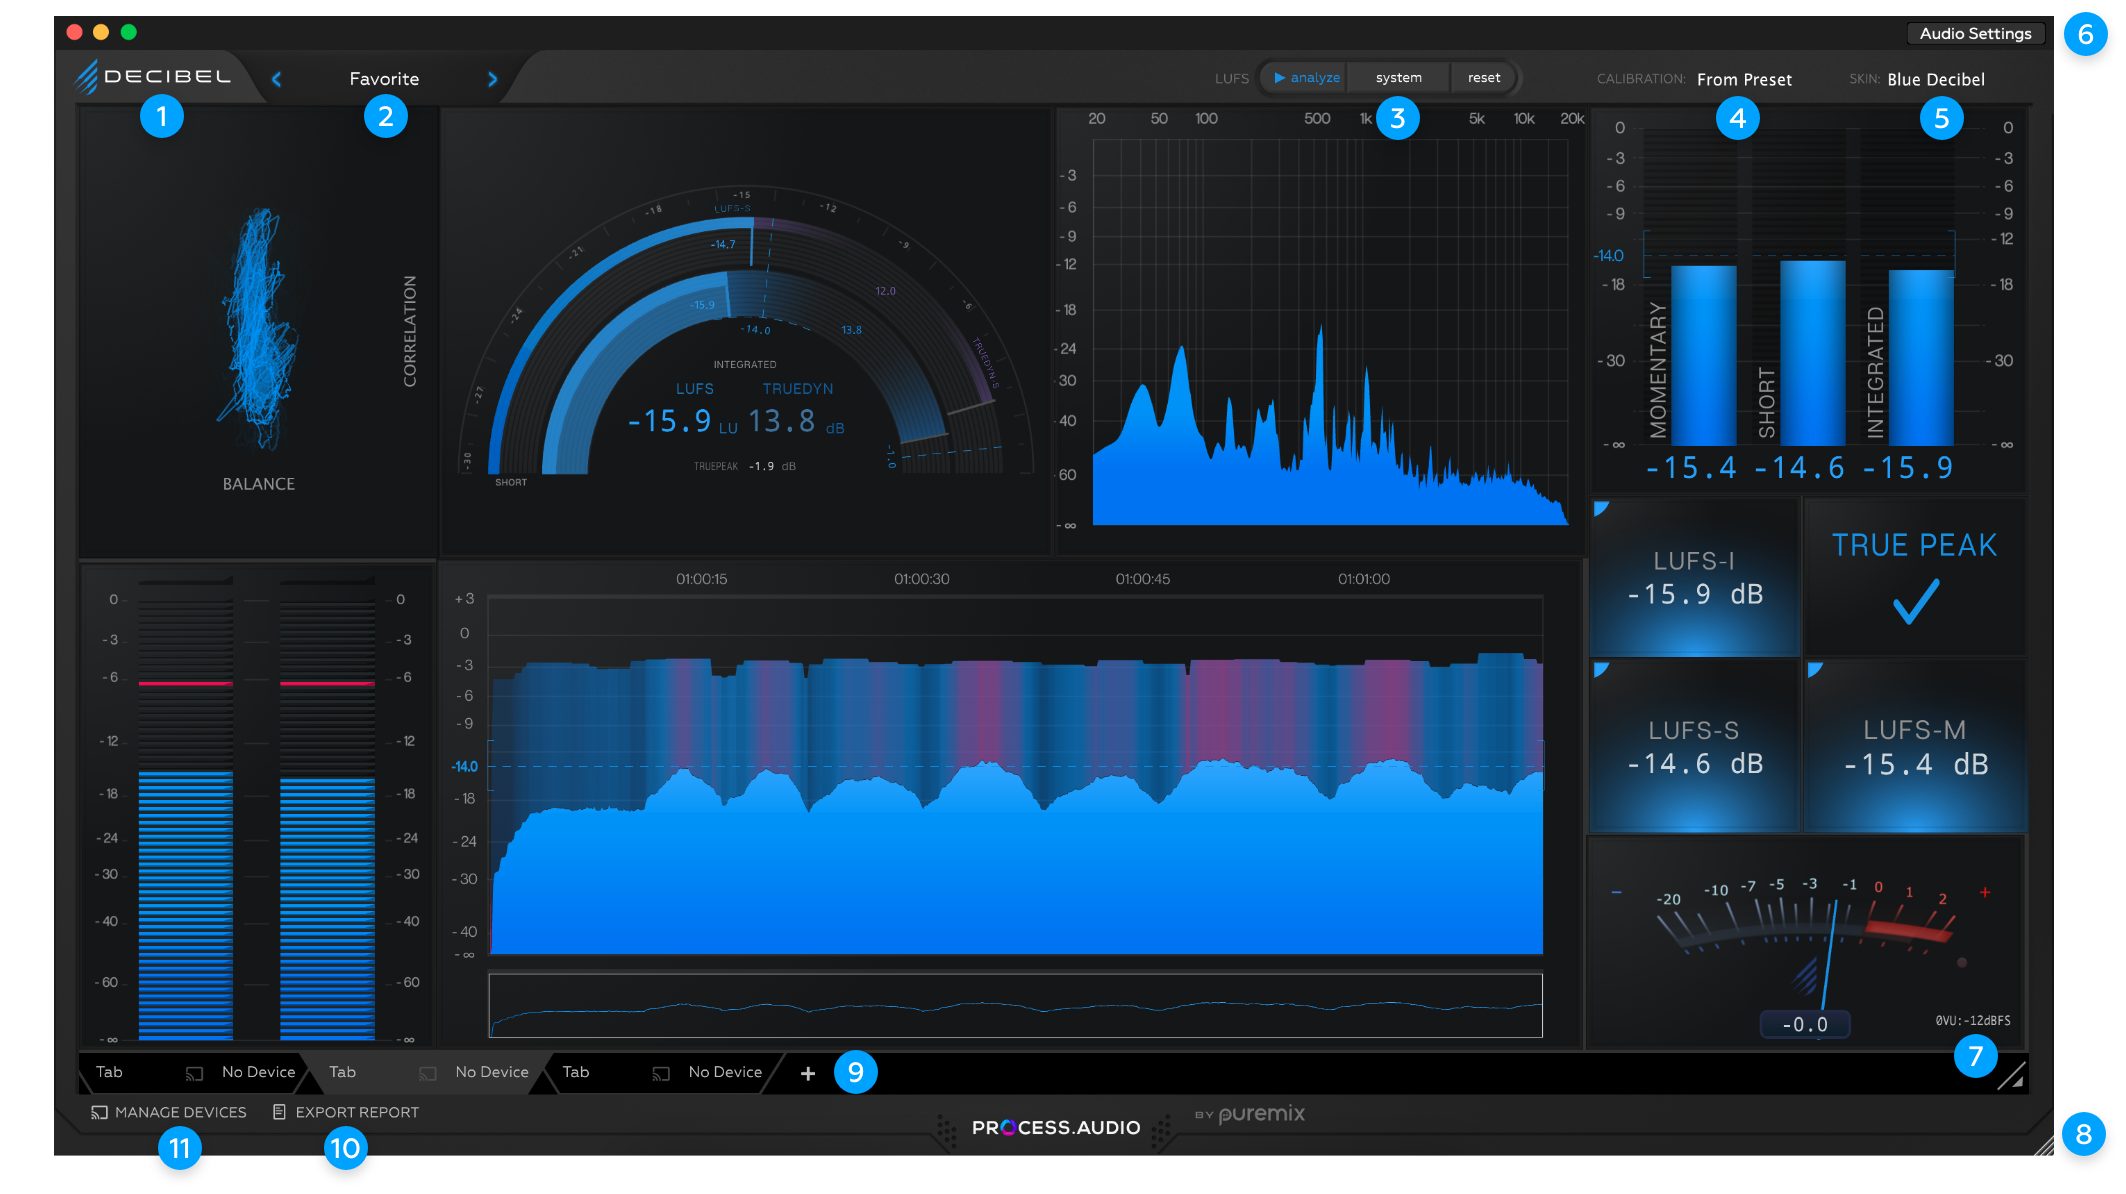Go to next preset with right arrow

[492, 79]
